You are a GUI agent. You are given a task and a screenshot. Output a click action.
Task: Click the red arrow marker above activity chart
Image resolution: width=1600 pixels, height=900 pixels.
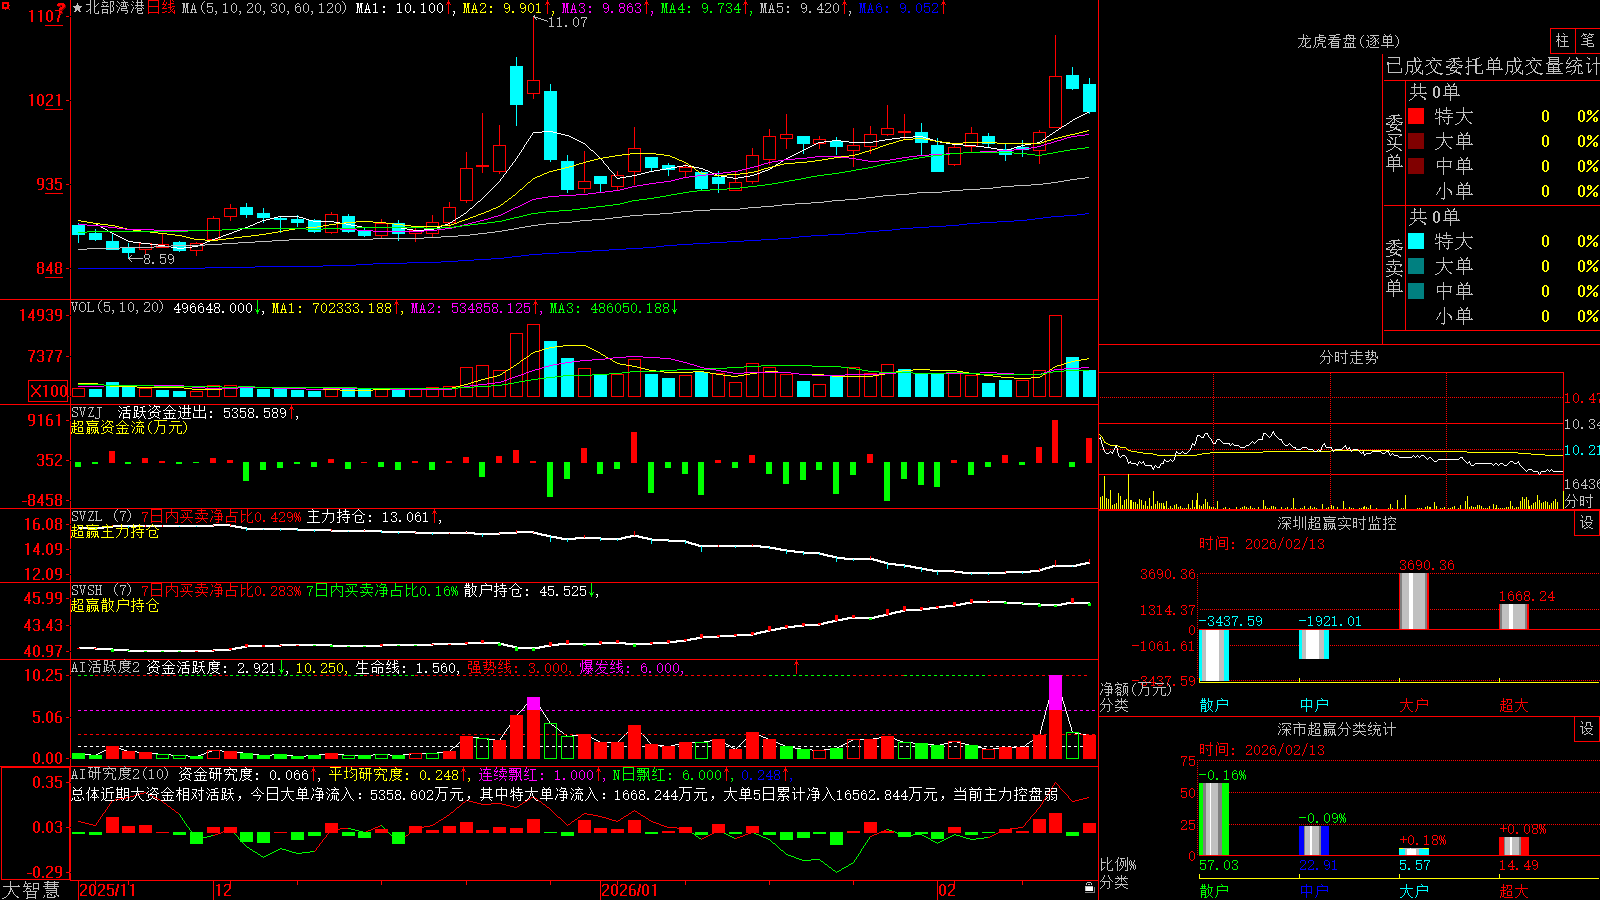tap(797, 666)
